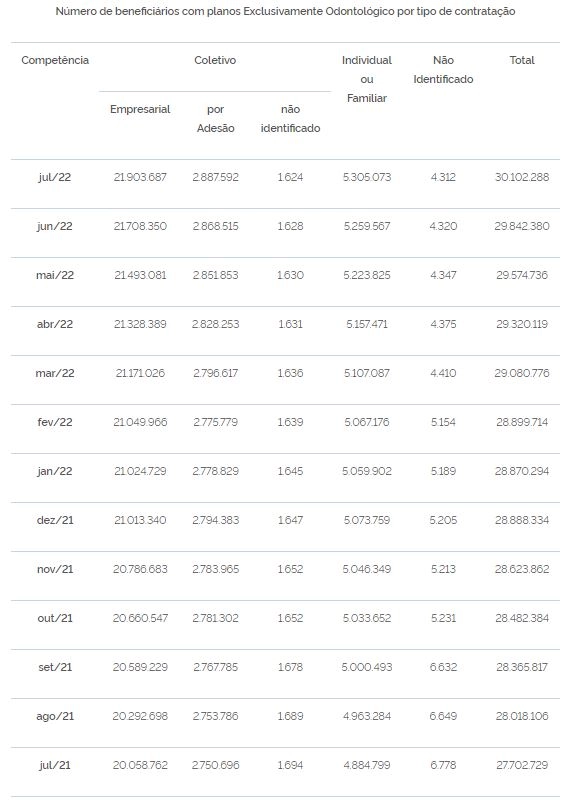Screen dimensions: 570x801
Task: Select the Coletivo group header
Action: point(215,60)
